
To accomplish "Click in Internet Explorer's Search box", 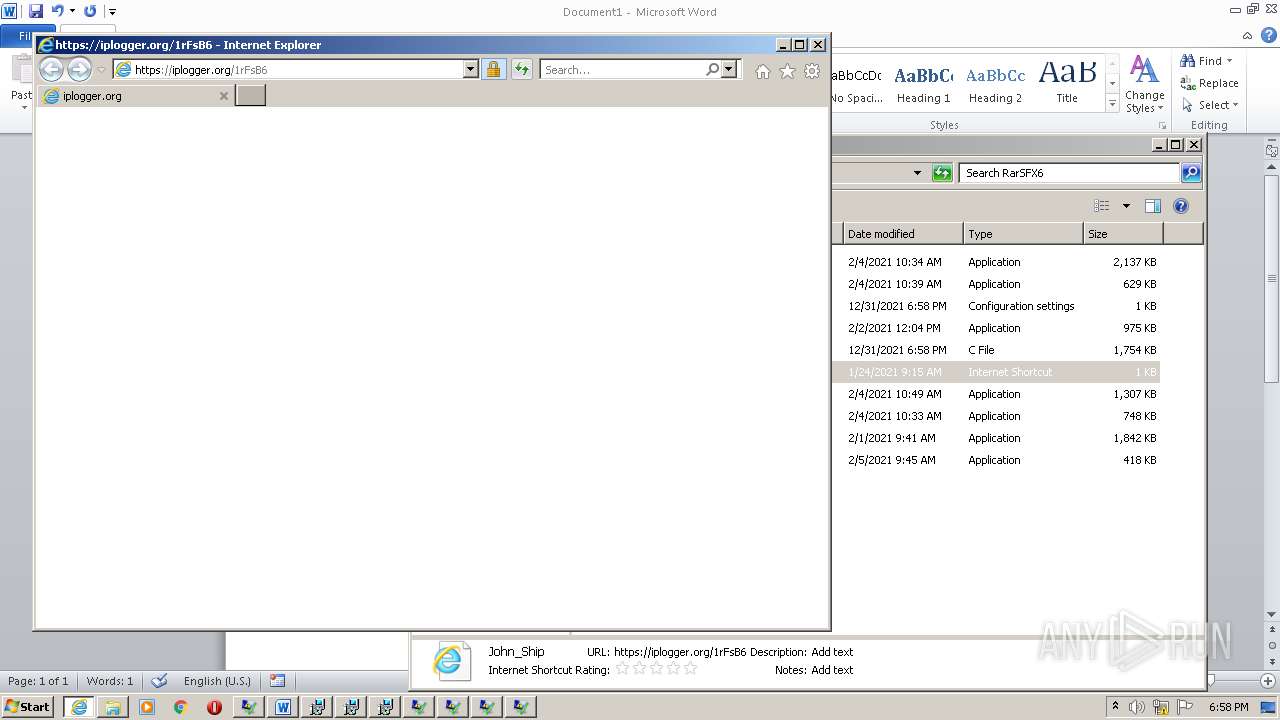I will (622, 70).
